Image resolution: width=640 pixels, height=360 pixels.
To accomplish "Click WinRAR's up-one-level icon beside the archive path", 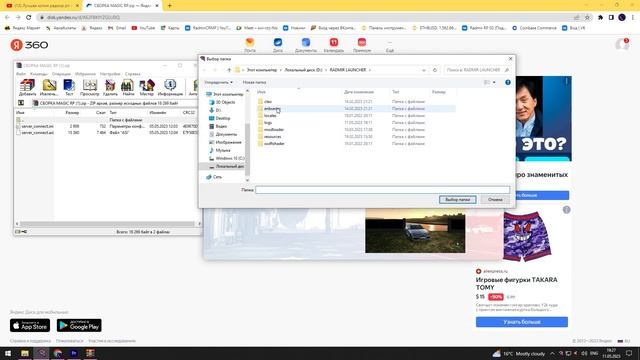I will pos(21,103).
